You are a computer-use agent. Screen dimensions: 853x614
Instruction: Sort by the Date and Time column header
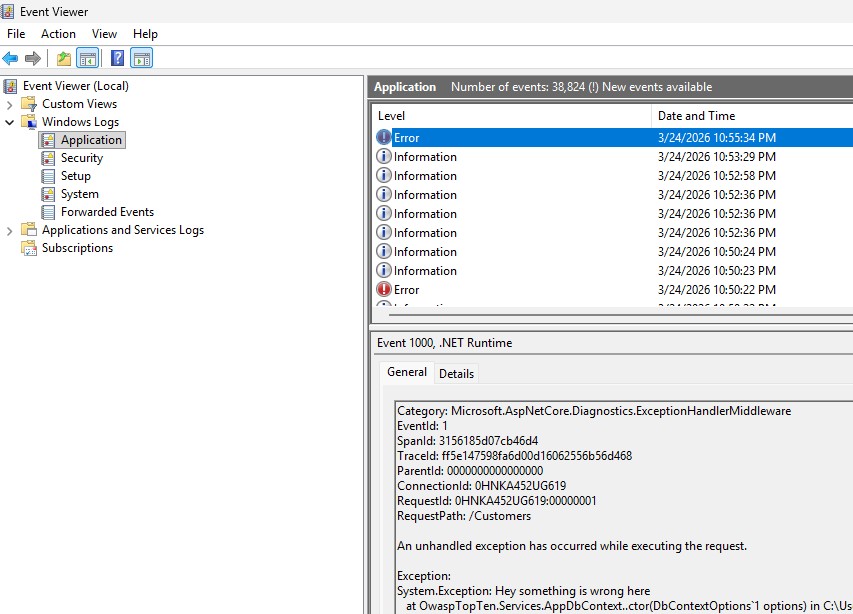pyautogui.click(x=753, y=116)
